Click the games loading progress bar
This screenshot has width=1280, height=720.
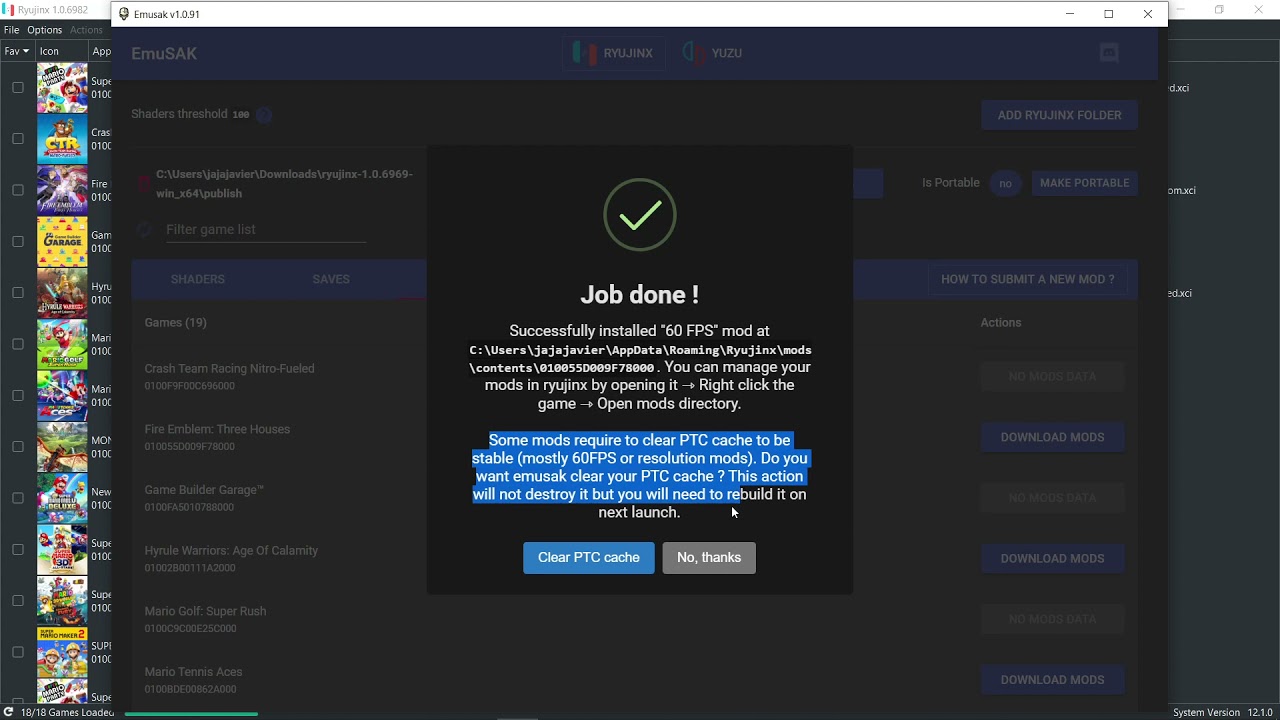click(x=190, y=713)
